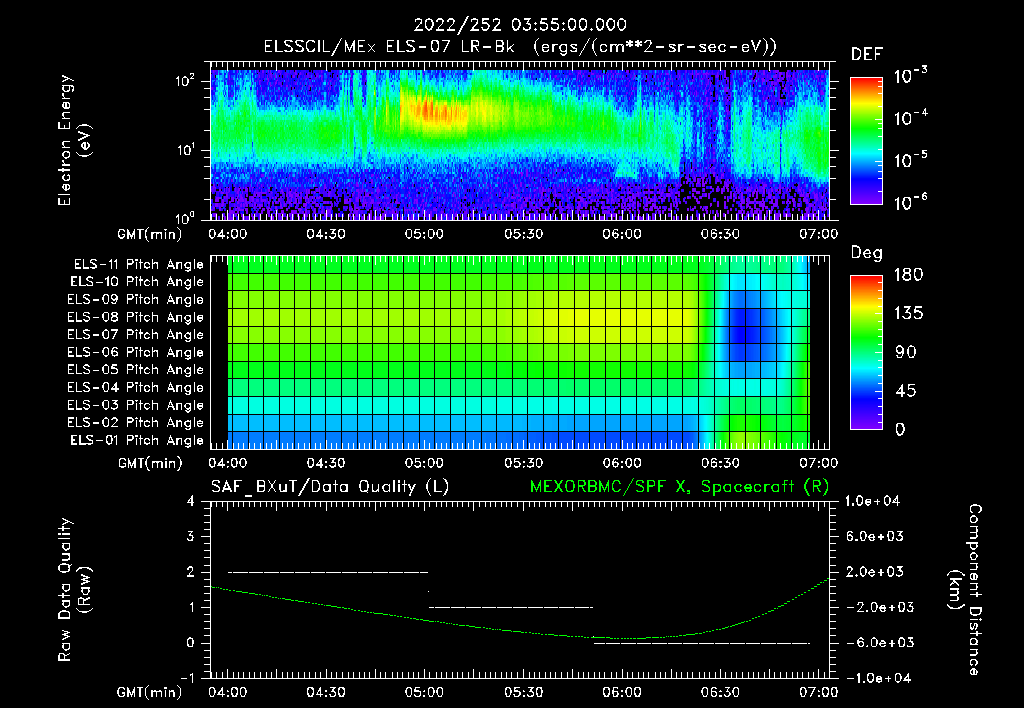Screen dimensions: 1024x708
Task: Select the Electron Energy (eV) axis label
Action: pos(74,140)
